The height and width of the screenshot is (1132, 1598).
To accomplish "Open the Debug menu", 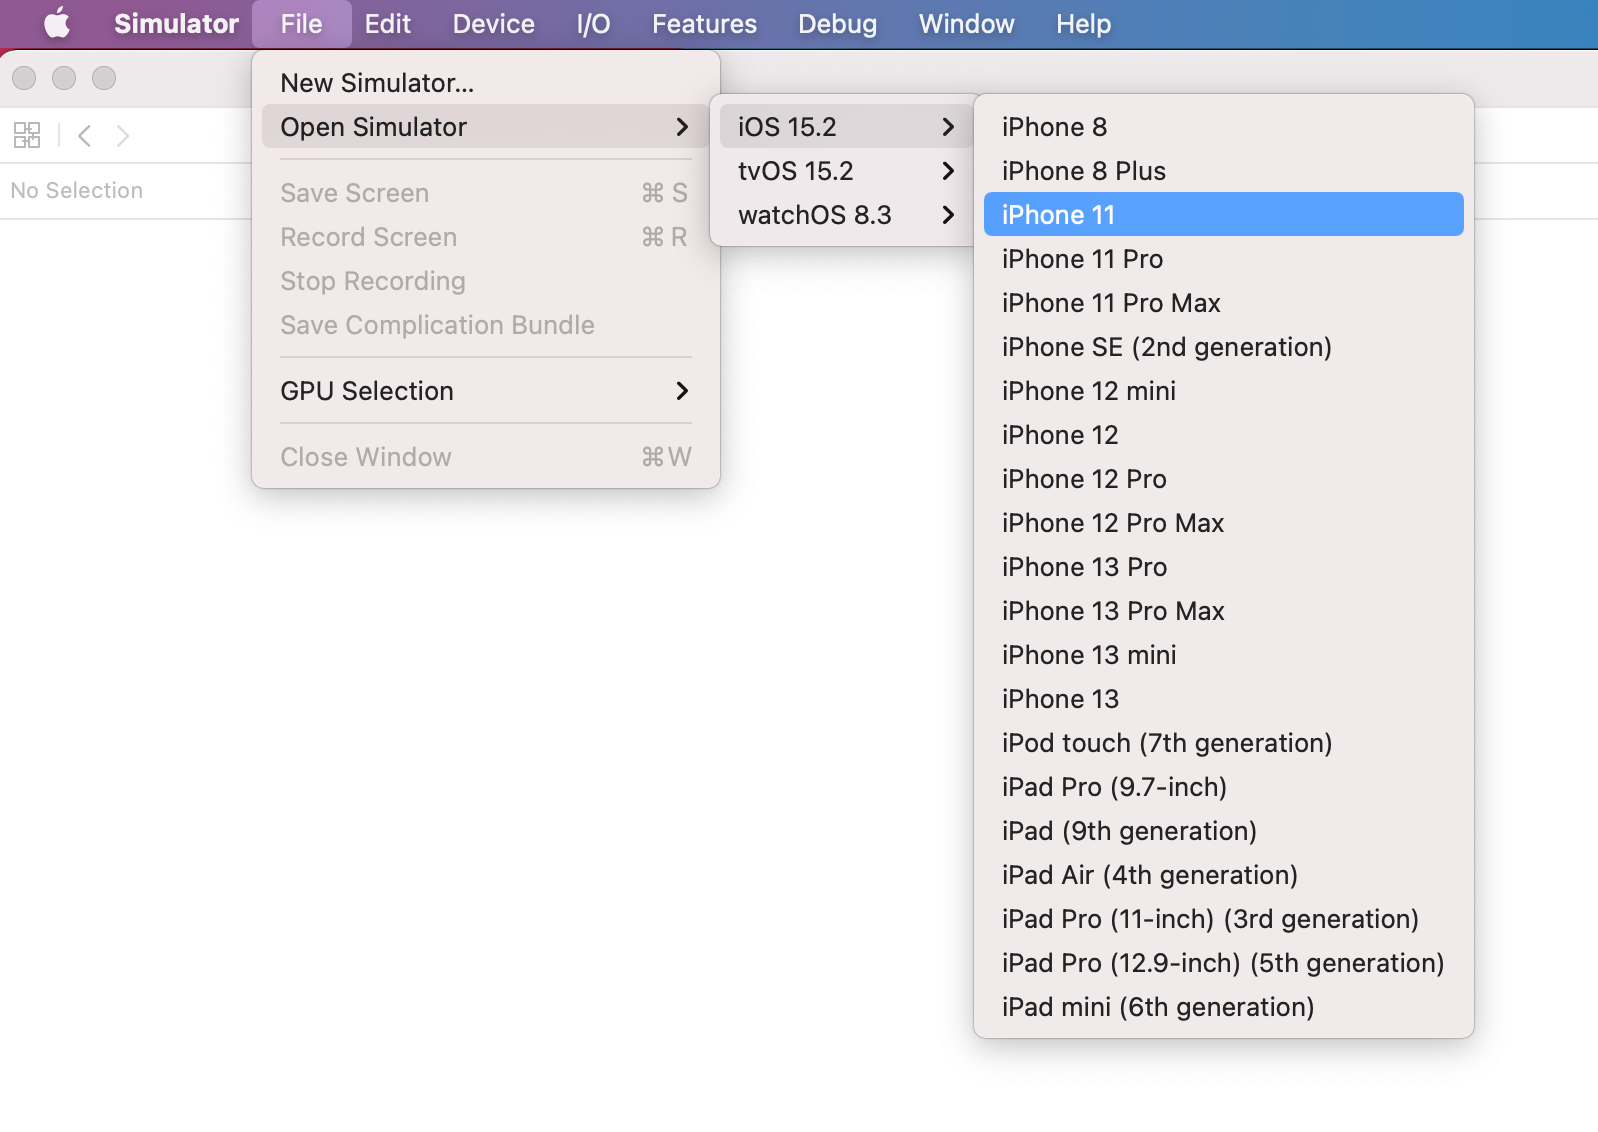I will pos(837,23).
